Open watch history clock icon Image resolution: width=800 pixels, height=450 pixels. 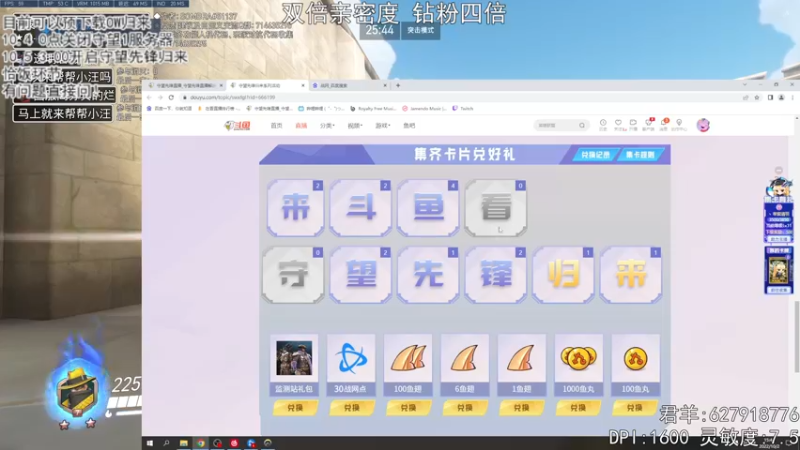(x=603, y=124)
